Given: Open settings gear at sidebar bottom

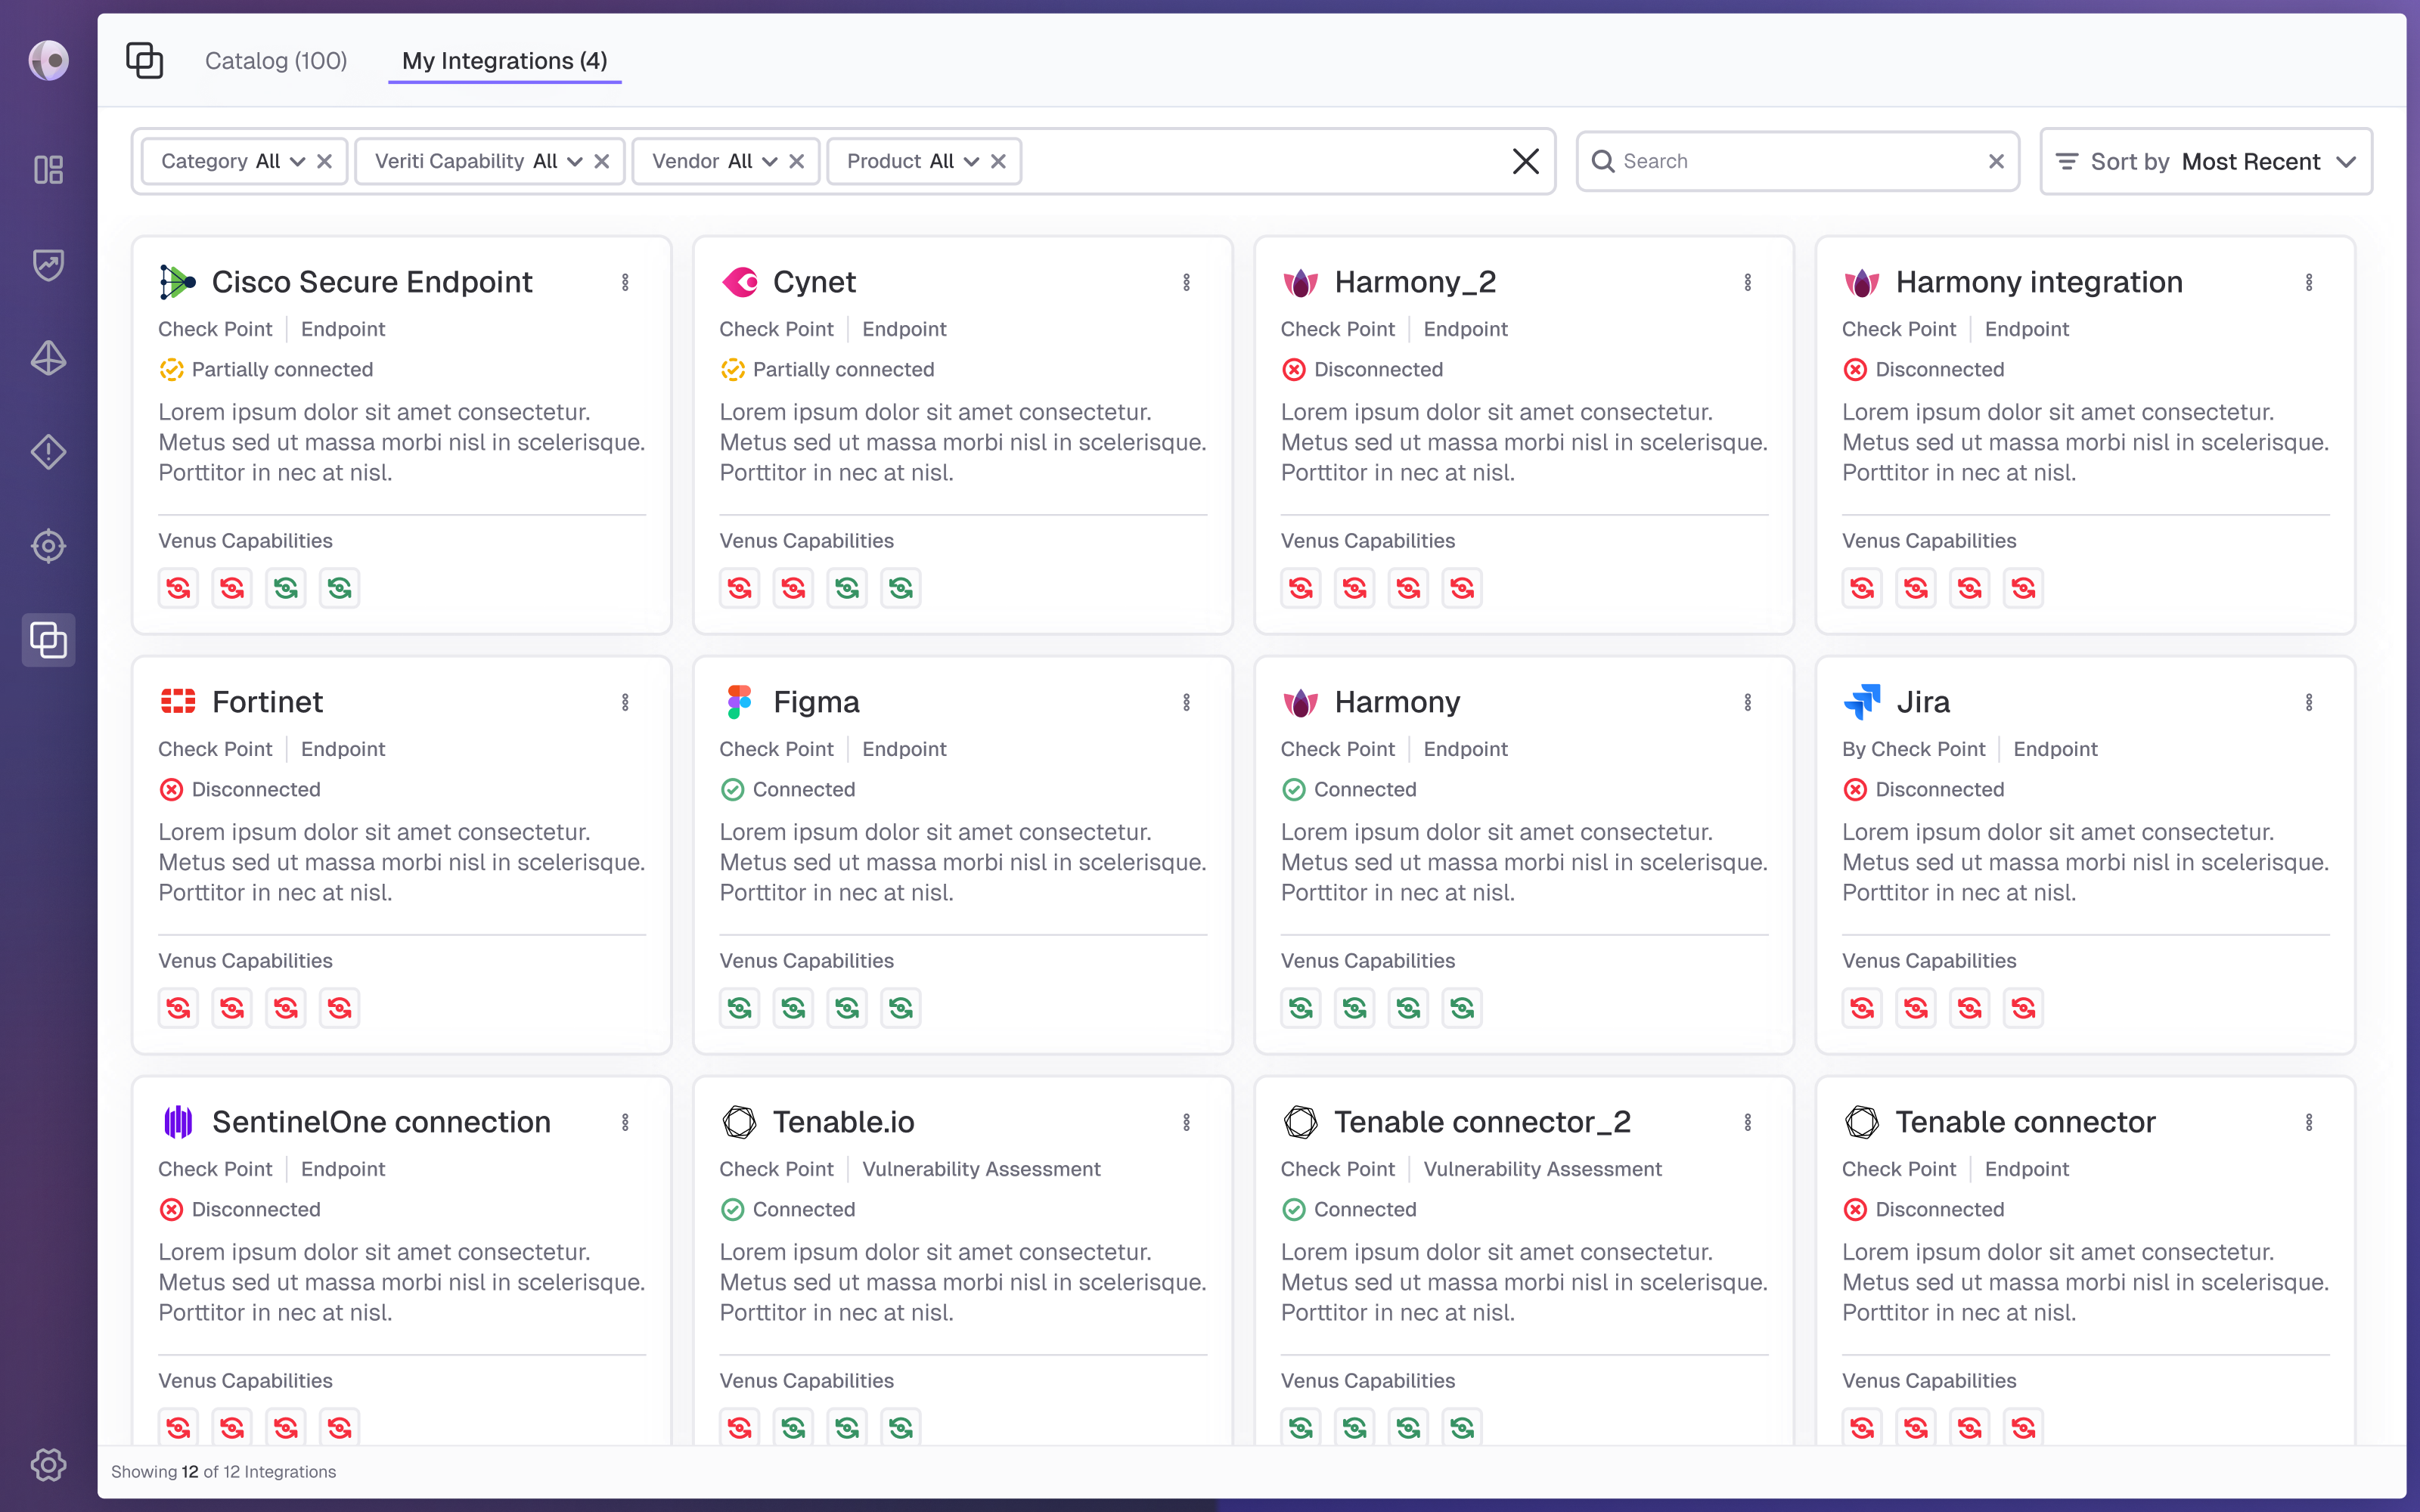Looking at the screenshot, I should [48, 1465].
